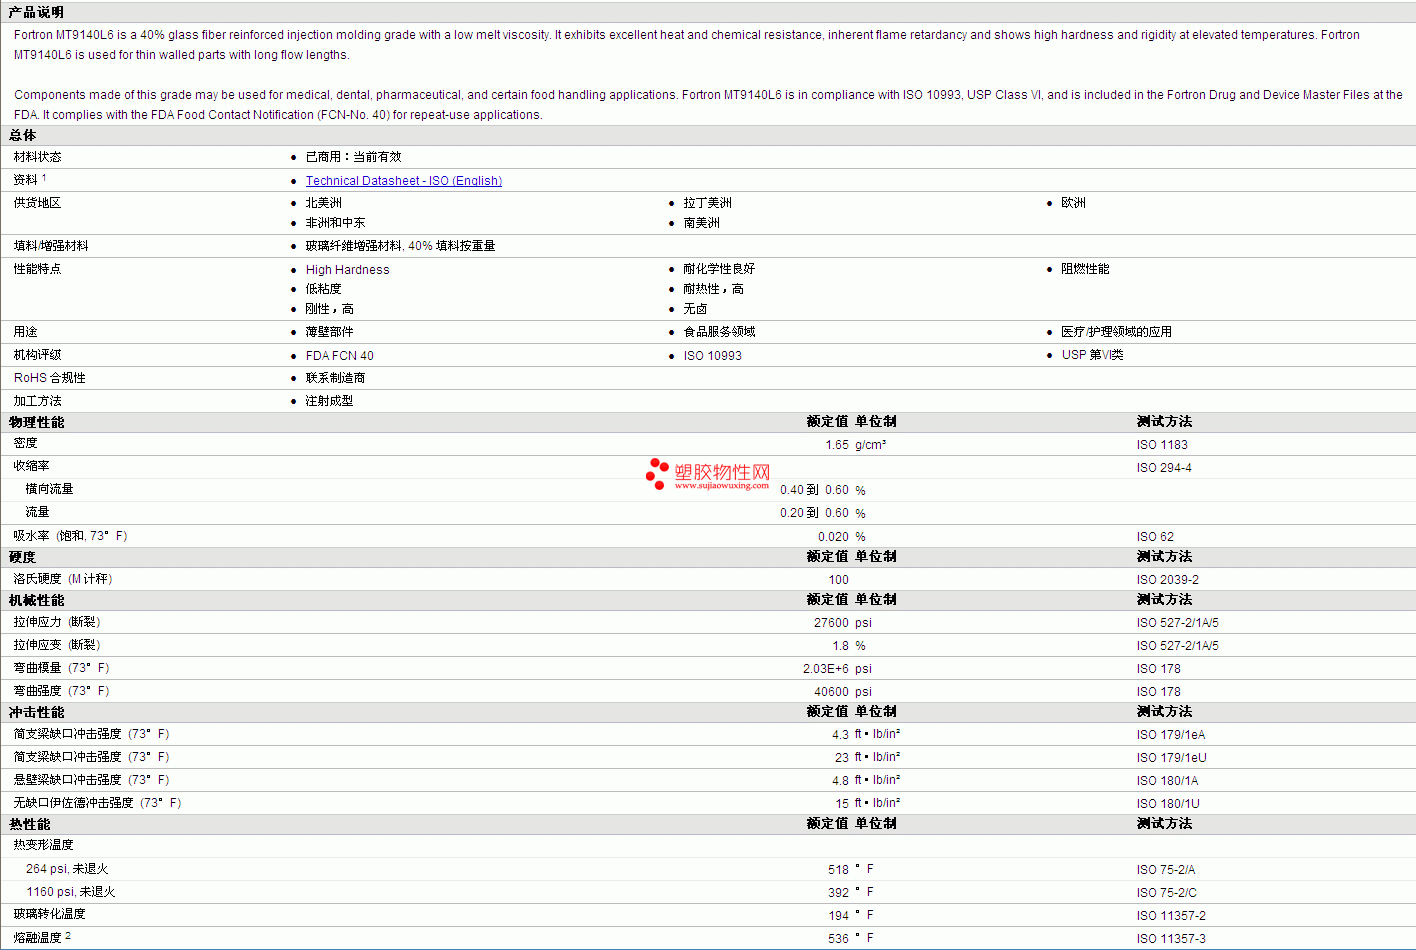Click the 热性能 section header
Image resolution: width=1416 pixels, height=950 pixels.
[30, 824]
